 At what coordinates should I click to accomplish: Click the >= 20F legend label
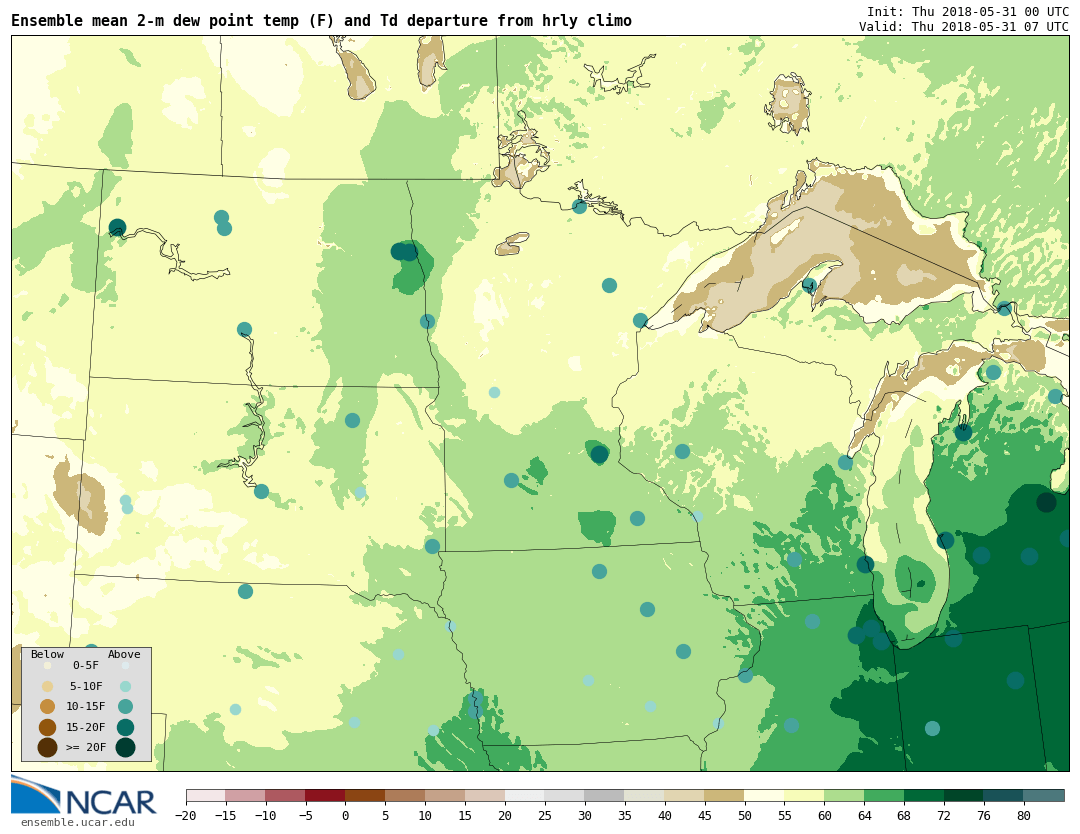point(86,747)
